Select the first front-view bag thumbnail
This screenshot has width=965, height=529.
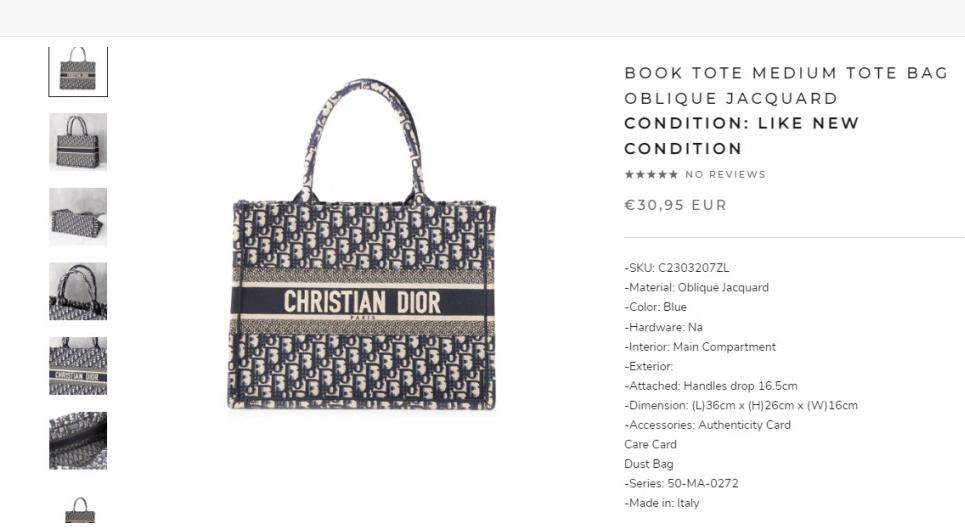coord(78,71)
